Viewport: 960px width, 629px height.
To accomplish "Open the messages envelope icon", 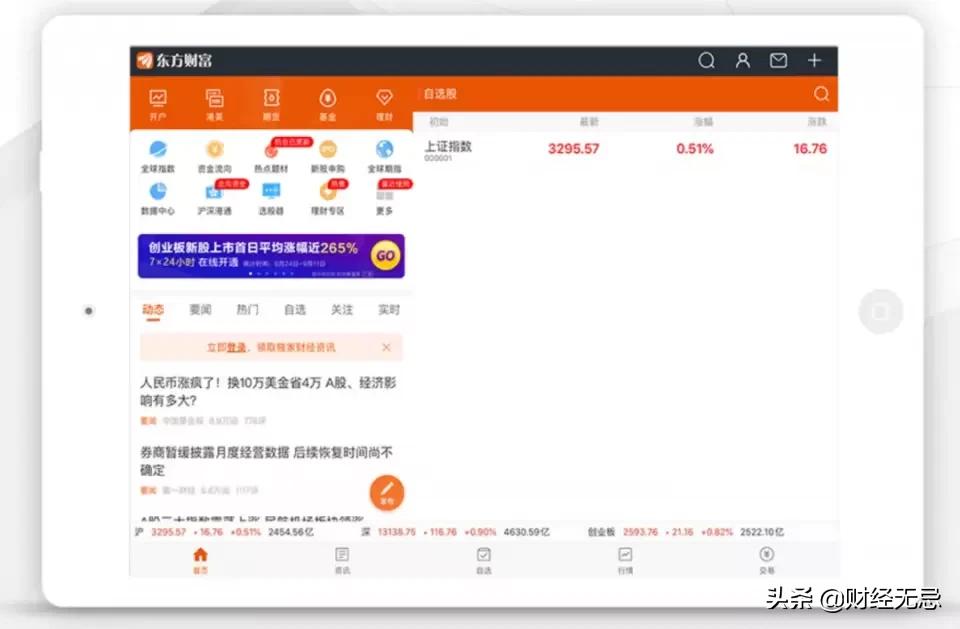I will (778, 61).
